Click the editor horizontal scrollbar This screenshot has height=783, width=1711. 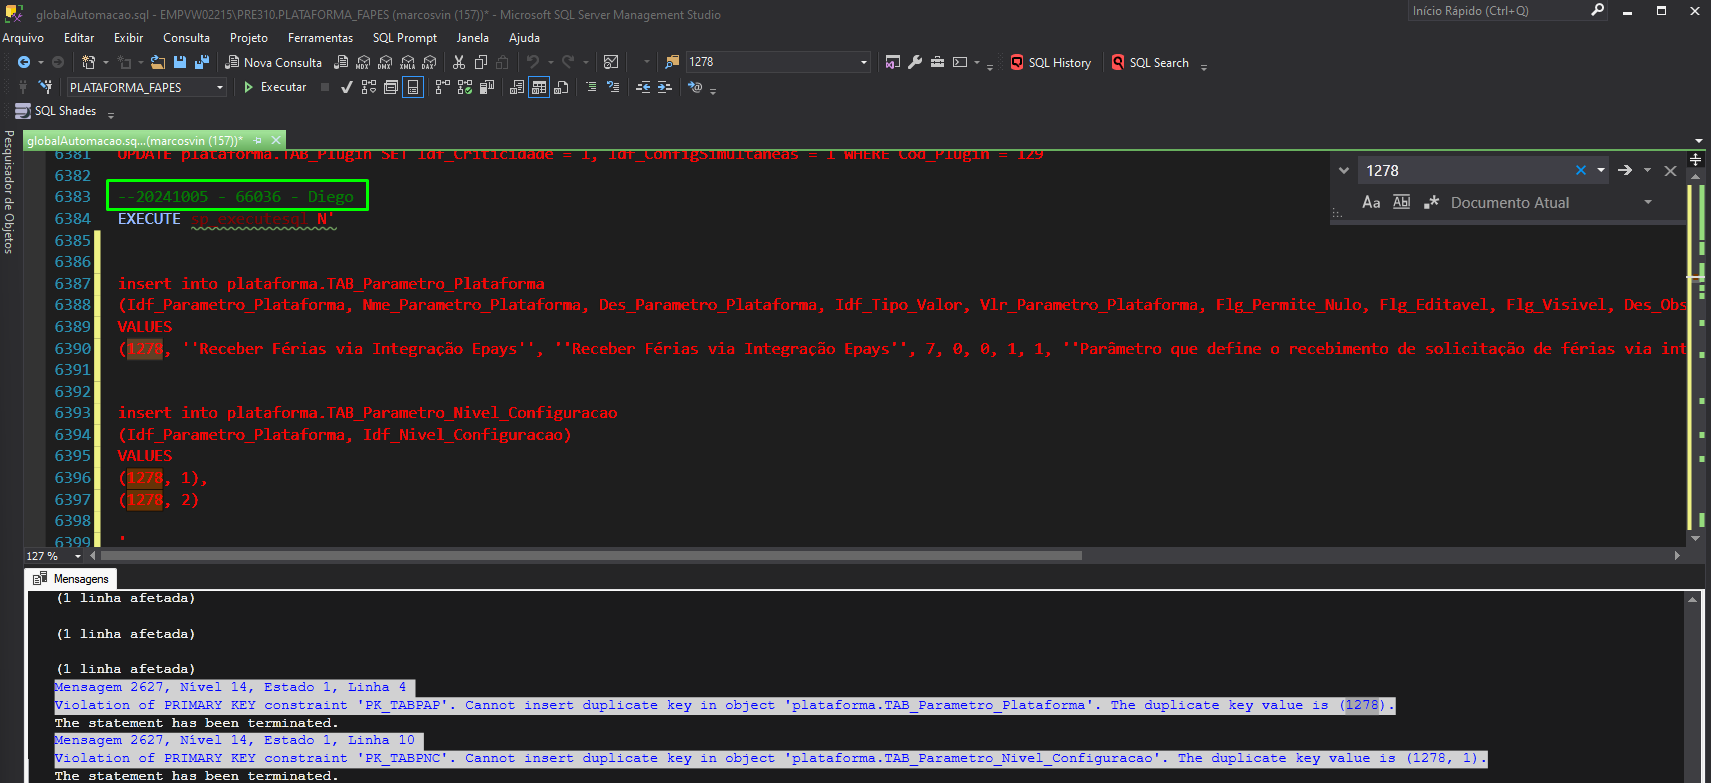pyautogui.click(x=592, y=555)
